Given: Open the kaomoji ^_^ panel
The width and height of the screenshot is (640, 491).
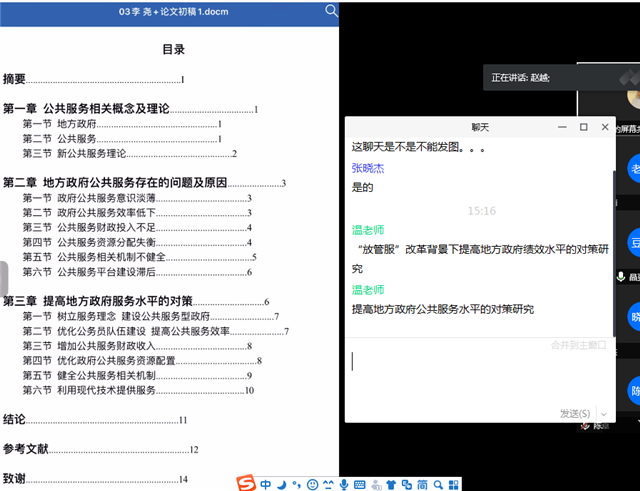Looking at the screenshot, I should click(x=328, y=484).
